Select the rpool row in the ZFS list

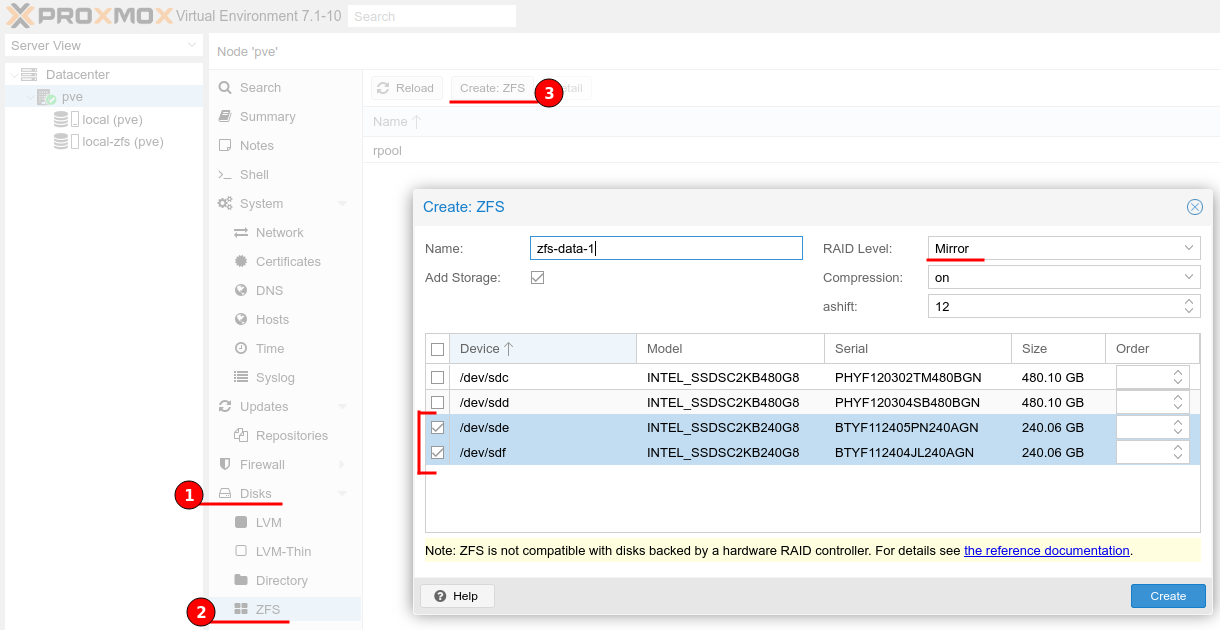pos(791,151)
